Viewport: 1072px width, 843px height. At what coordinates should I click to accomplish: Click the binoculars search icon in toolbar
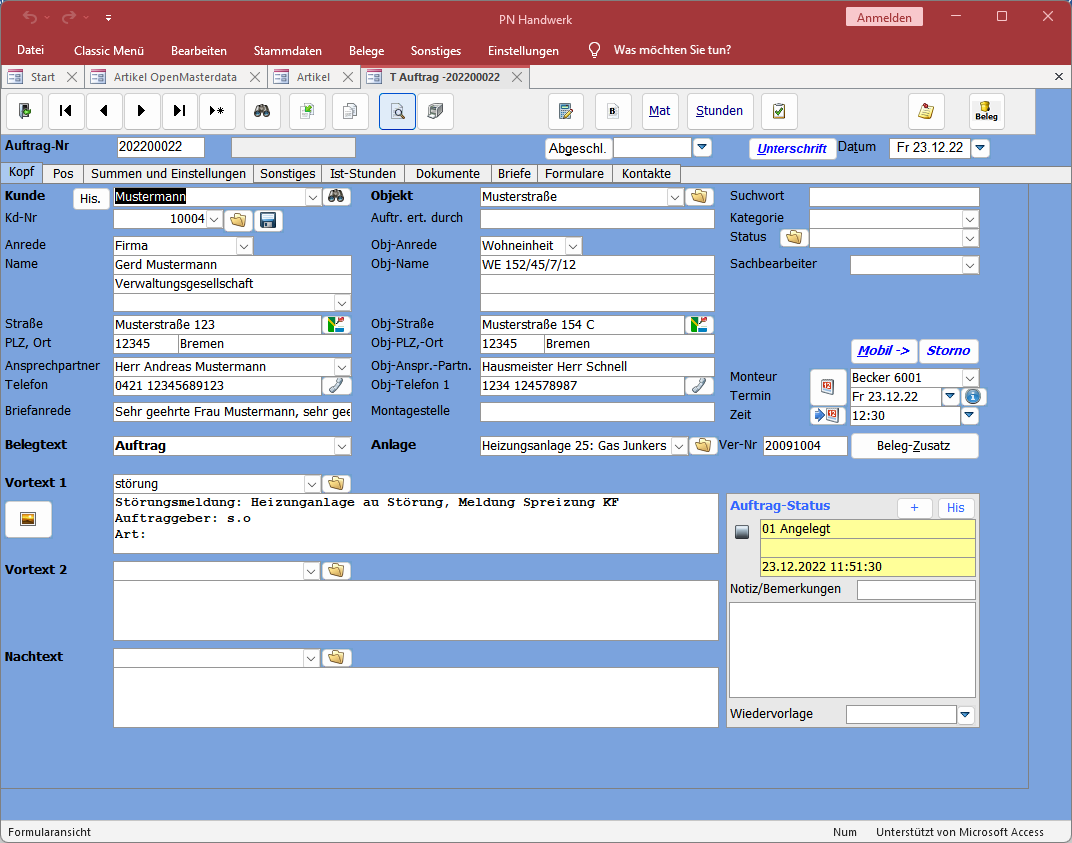pos(262,111)
